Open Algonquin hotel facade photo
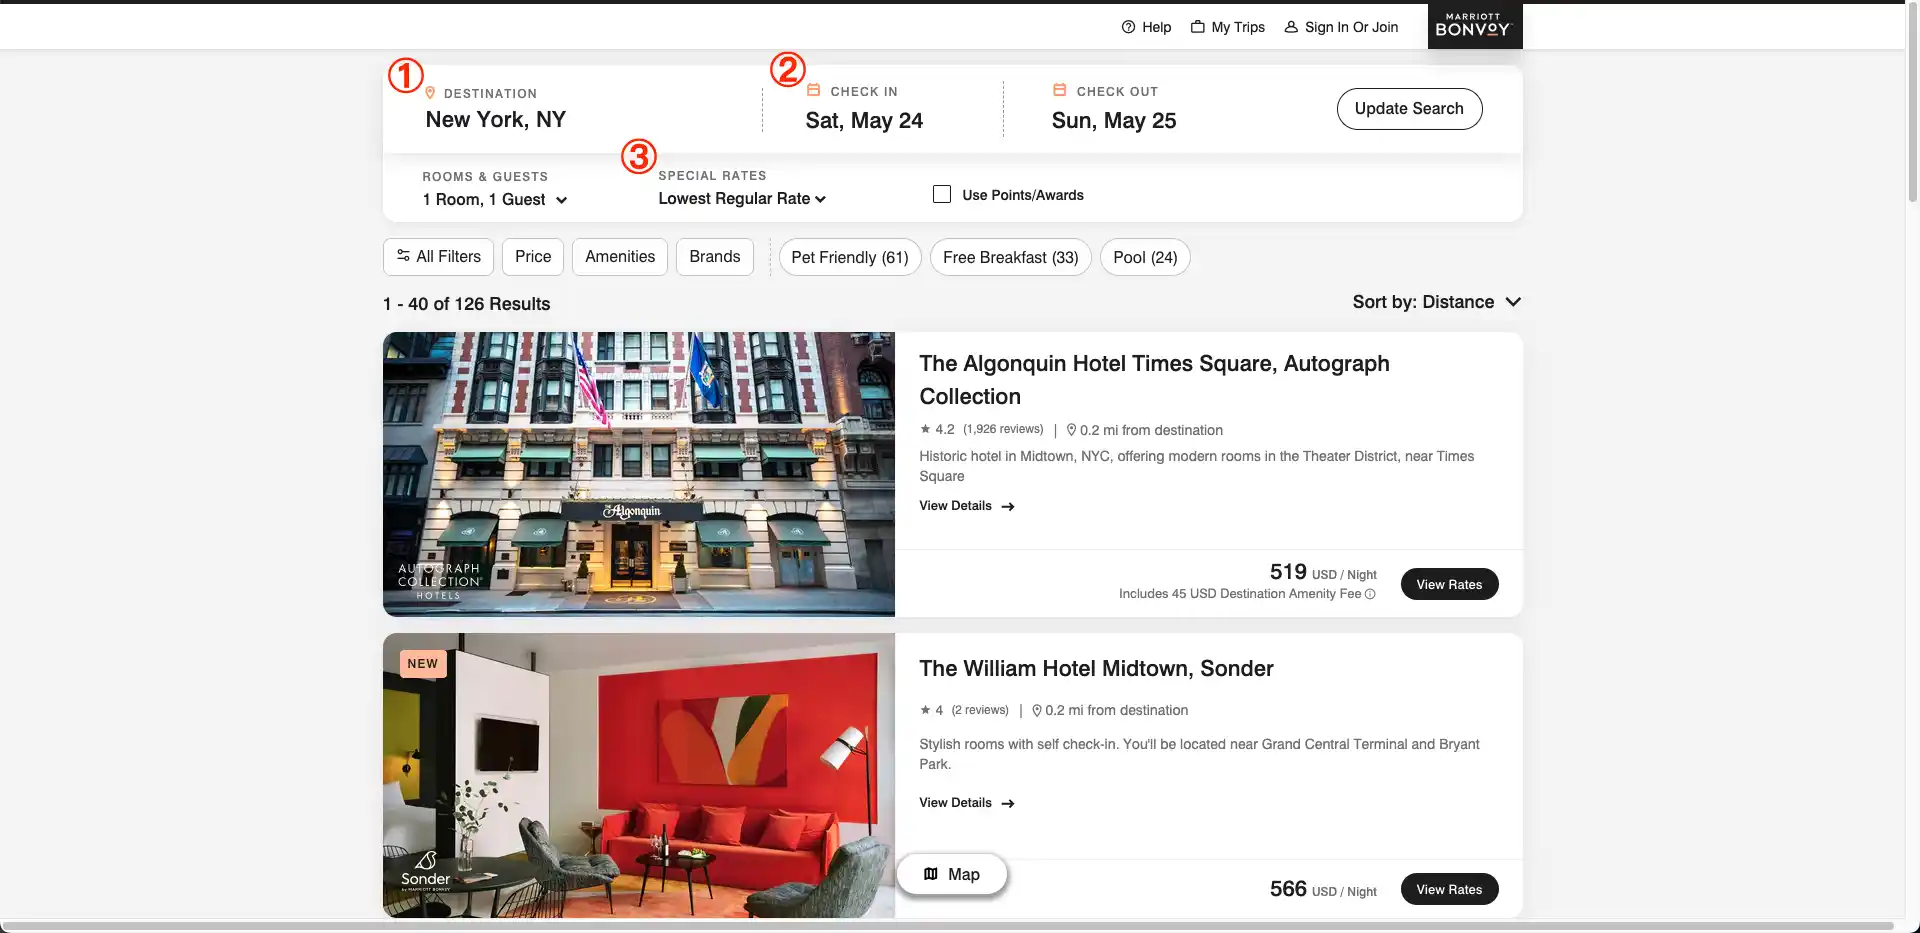The image size is (1920, 933). [x=639, y=474]
